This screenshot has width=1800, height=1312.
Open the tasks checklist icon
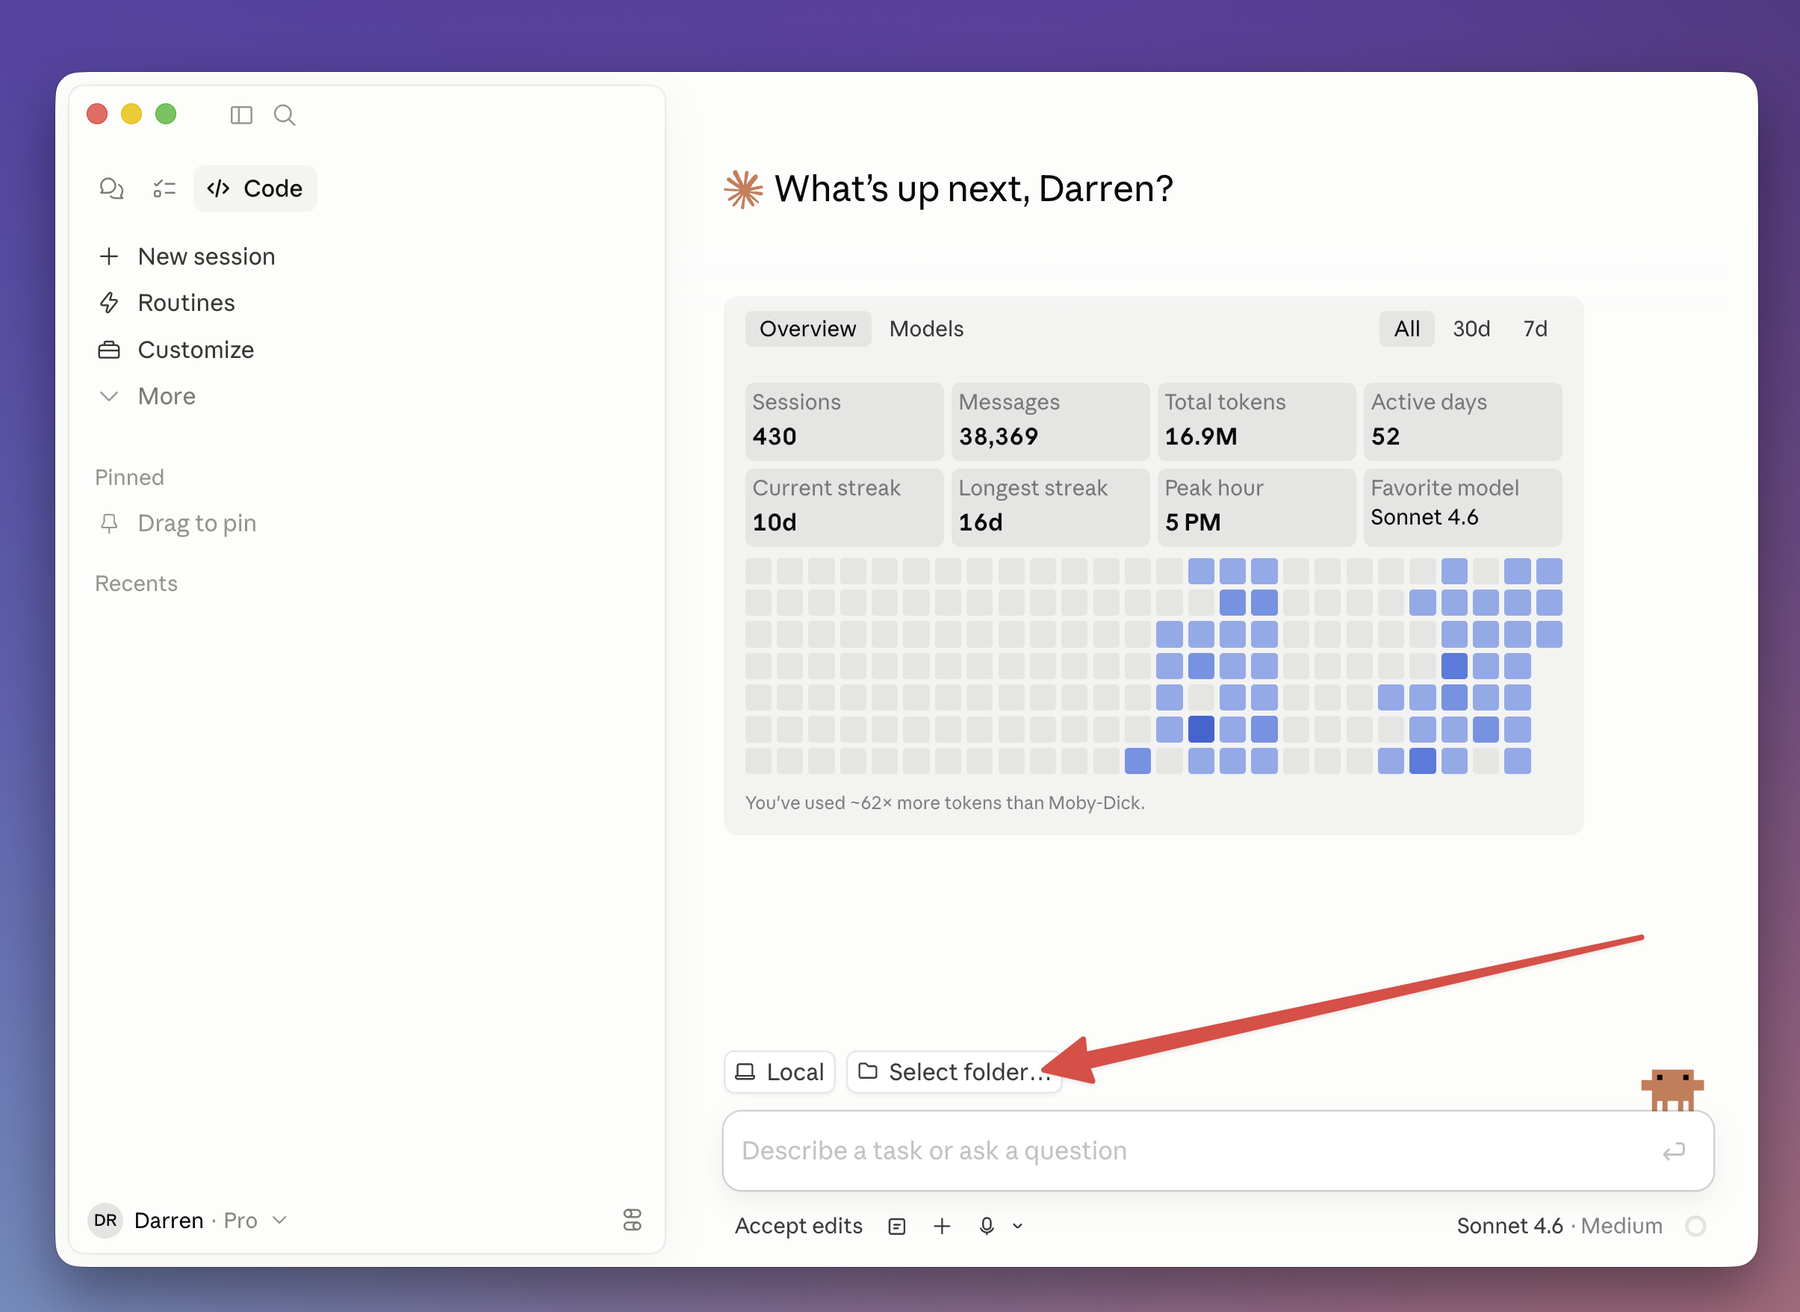(164, 188)
